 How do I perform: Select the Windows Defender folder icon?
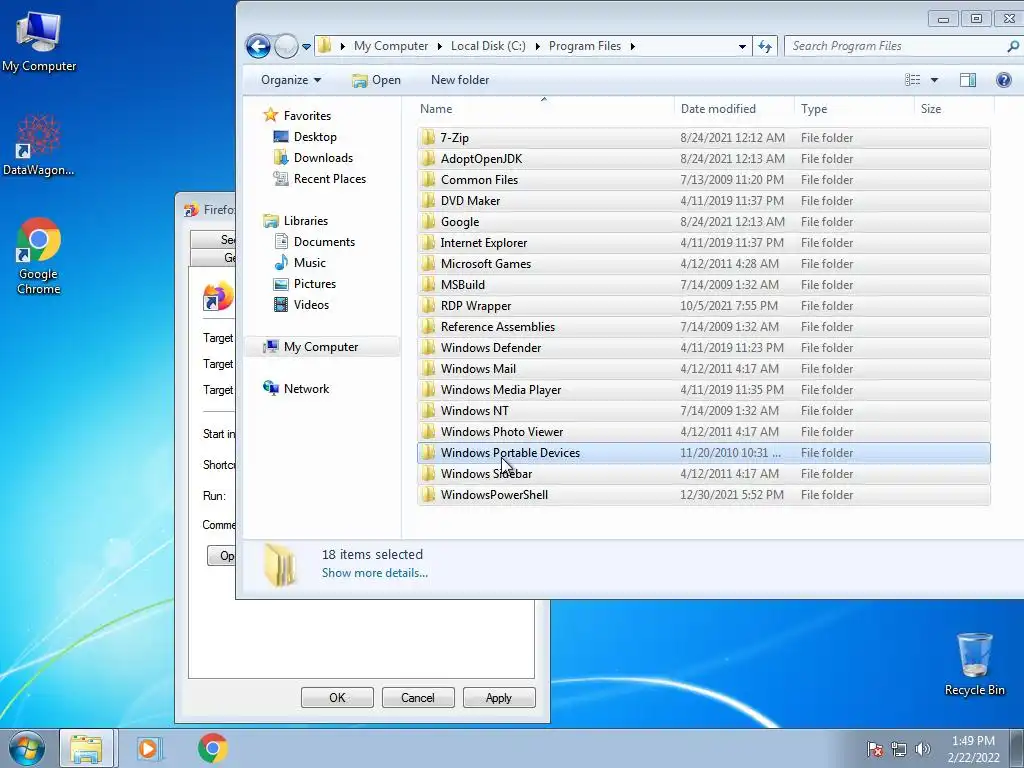428,347
